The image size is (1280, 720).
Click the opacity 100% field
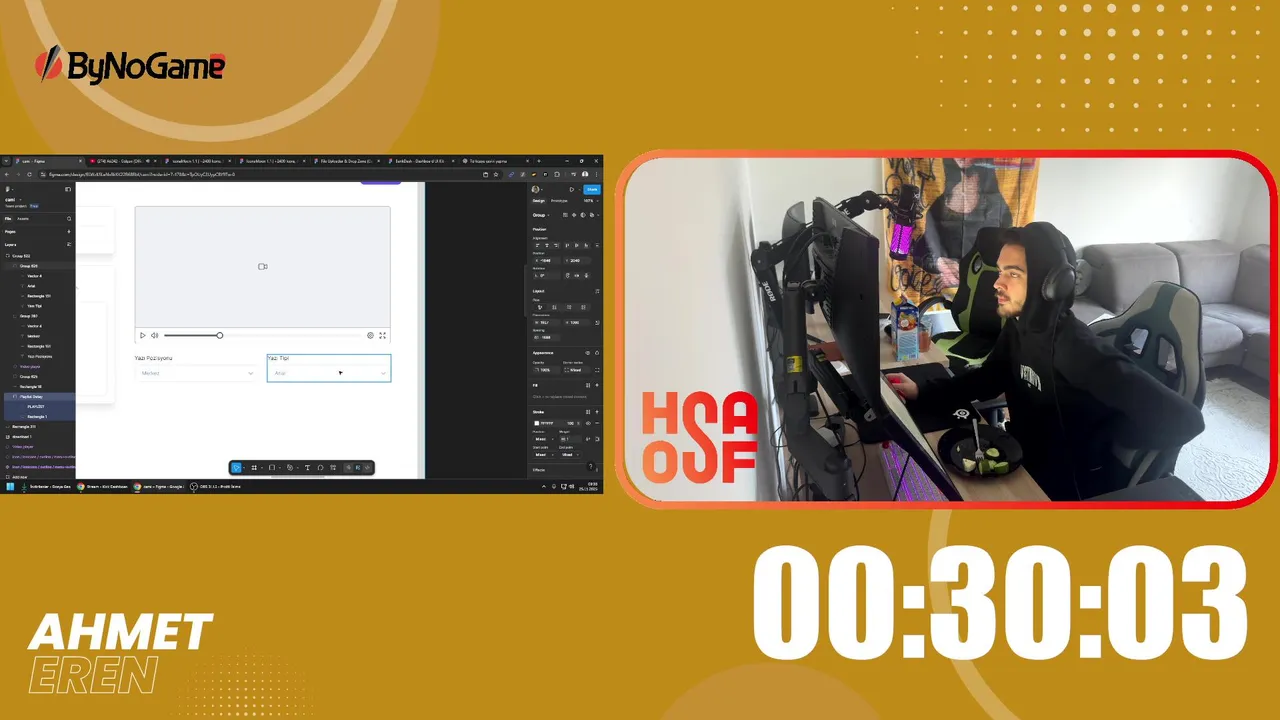point(546,370)
